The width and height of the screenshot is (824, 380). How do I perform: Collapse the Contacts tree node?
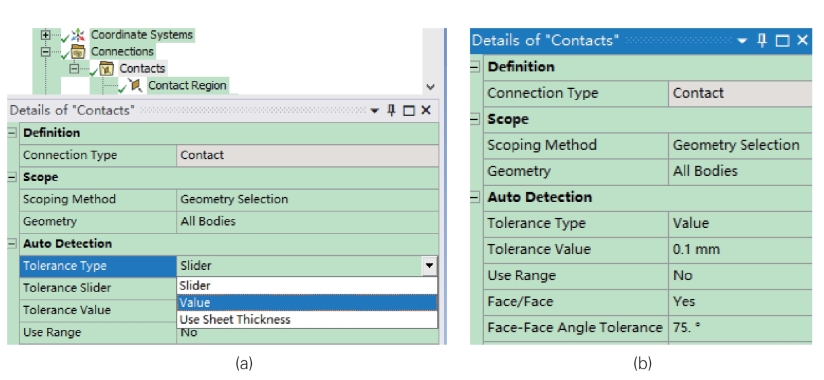[74, 69]
